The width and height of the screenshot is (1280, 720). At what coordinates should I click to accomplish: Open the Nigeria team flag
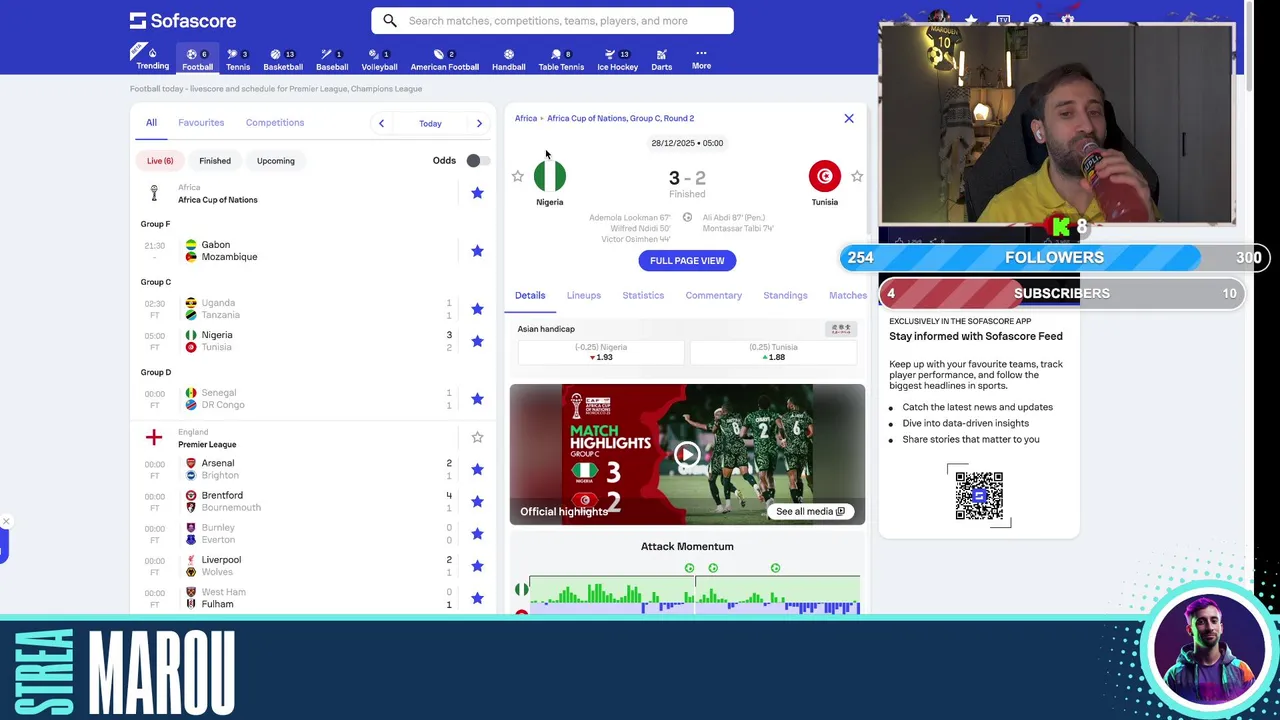[x=549, y=176]
